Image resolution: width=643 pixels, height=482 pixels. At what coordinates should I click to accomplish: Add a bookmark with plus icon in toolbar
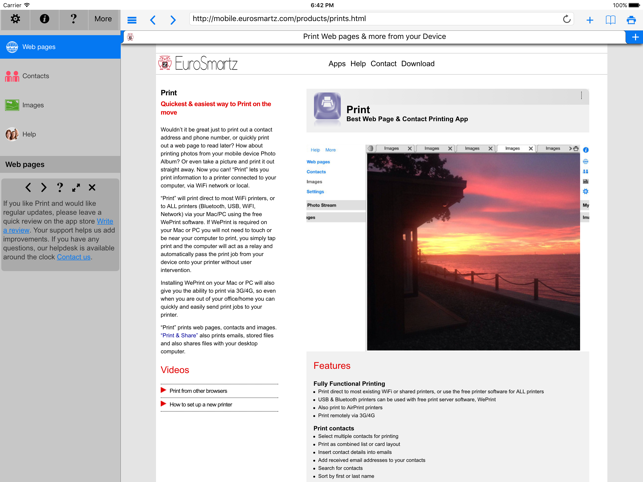(x=590, y=20)
